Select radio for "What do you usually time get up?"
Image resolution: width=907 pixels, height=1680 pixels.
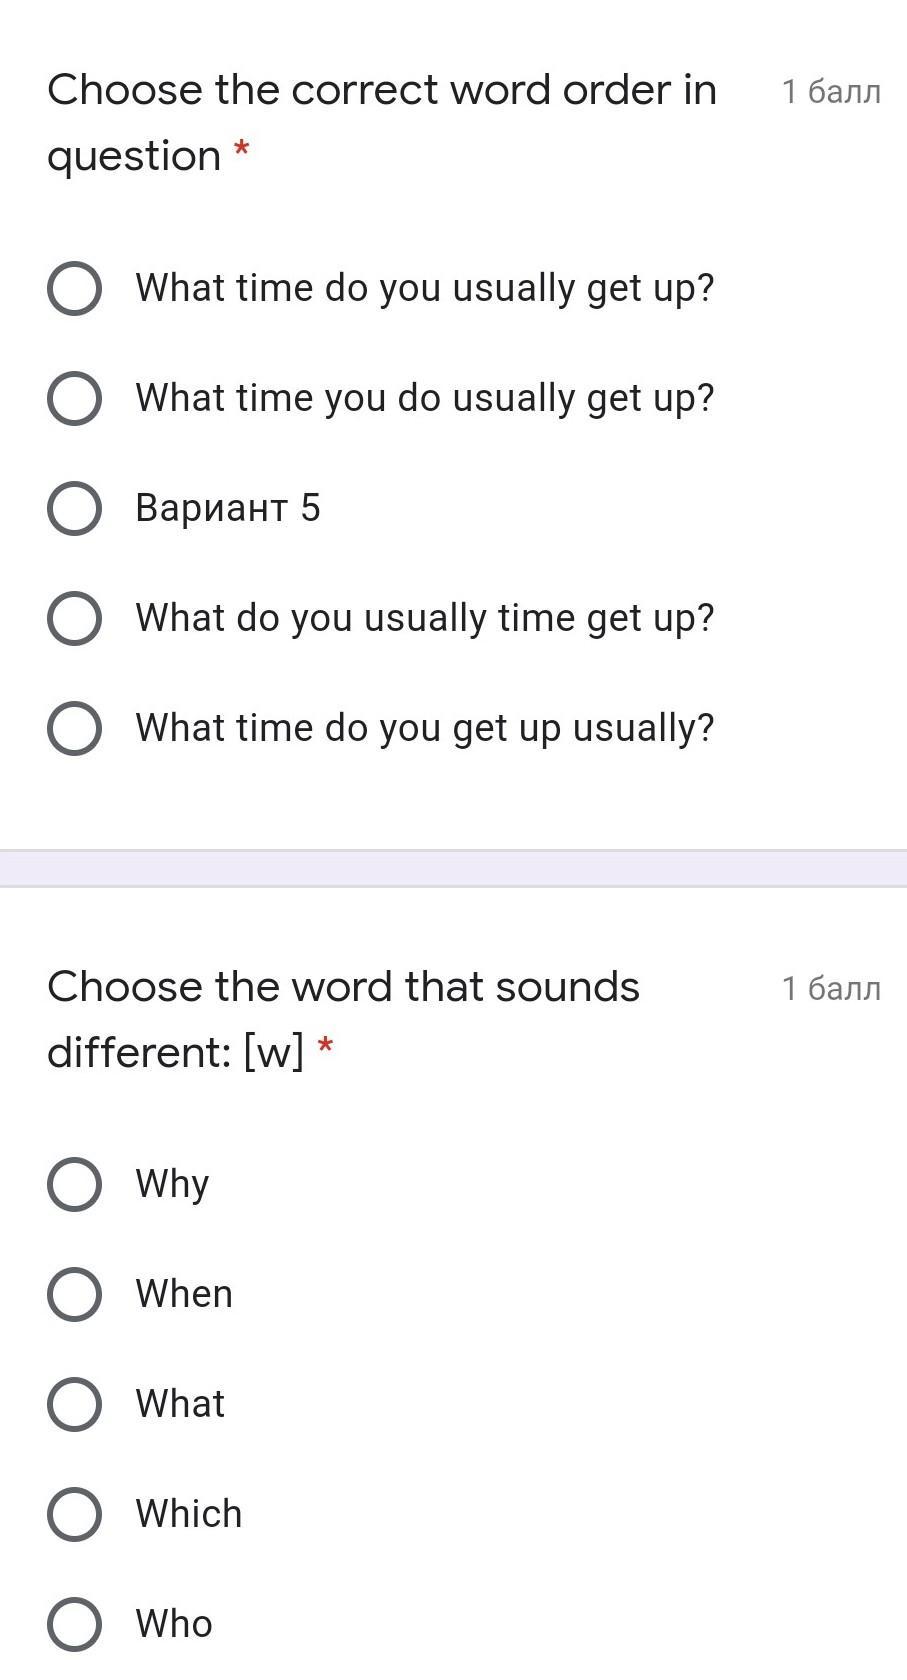(x=74, y=618)
